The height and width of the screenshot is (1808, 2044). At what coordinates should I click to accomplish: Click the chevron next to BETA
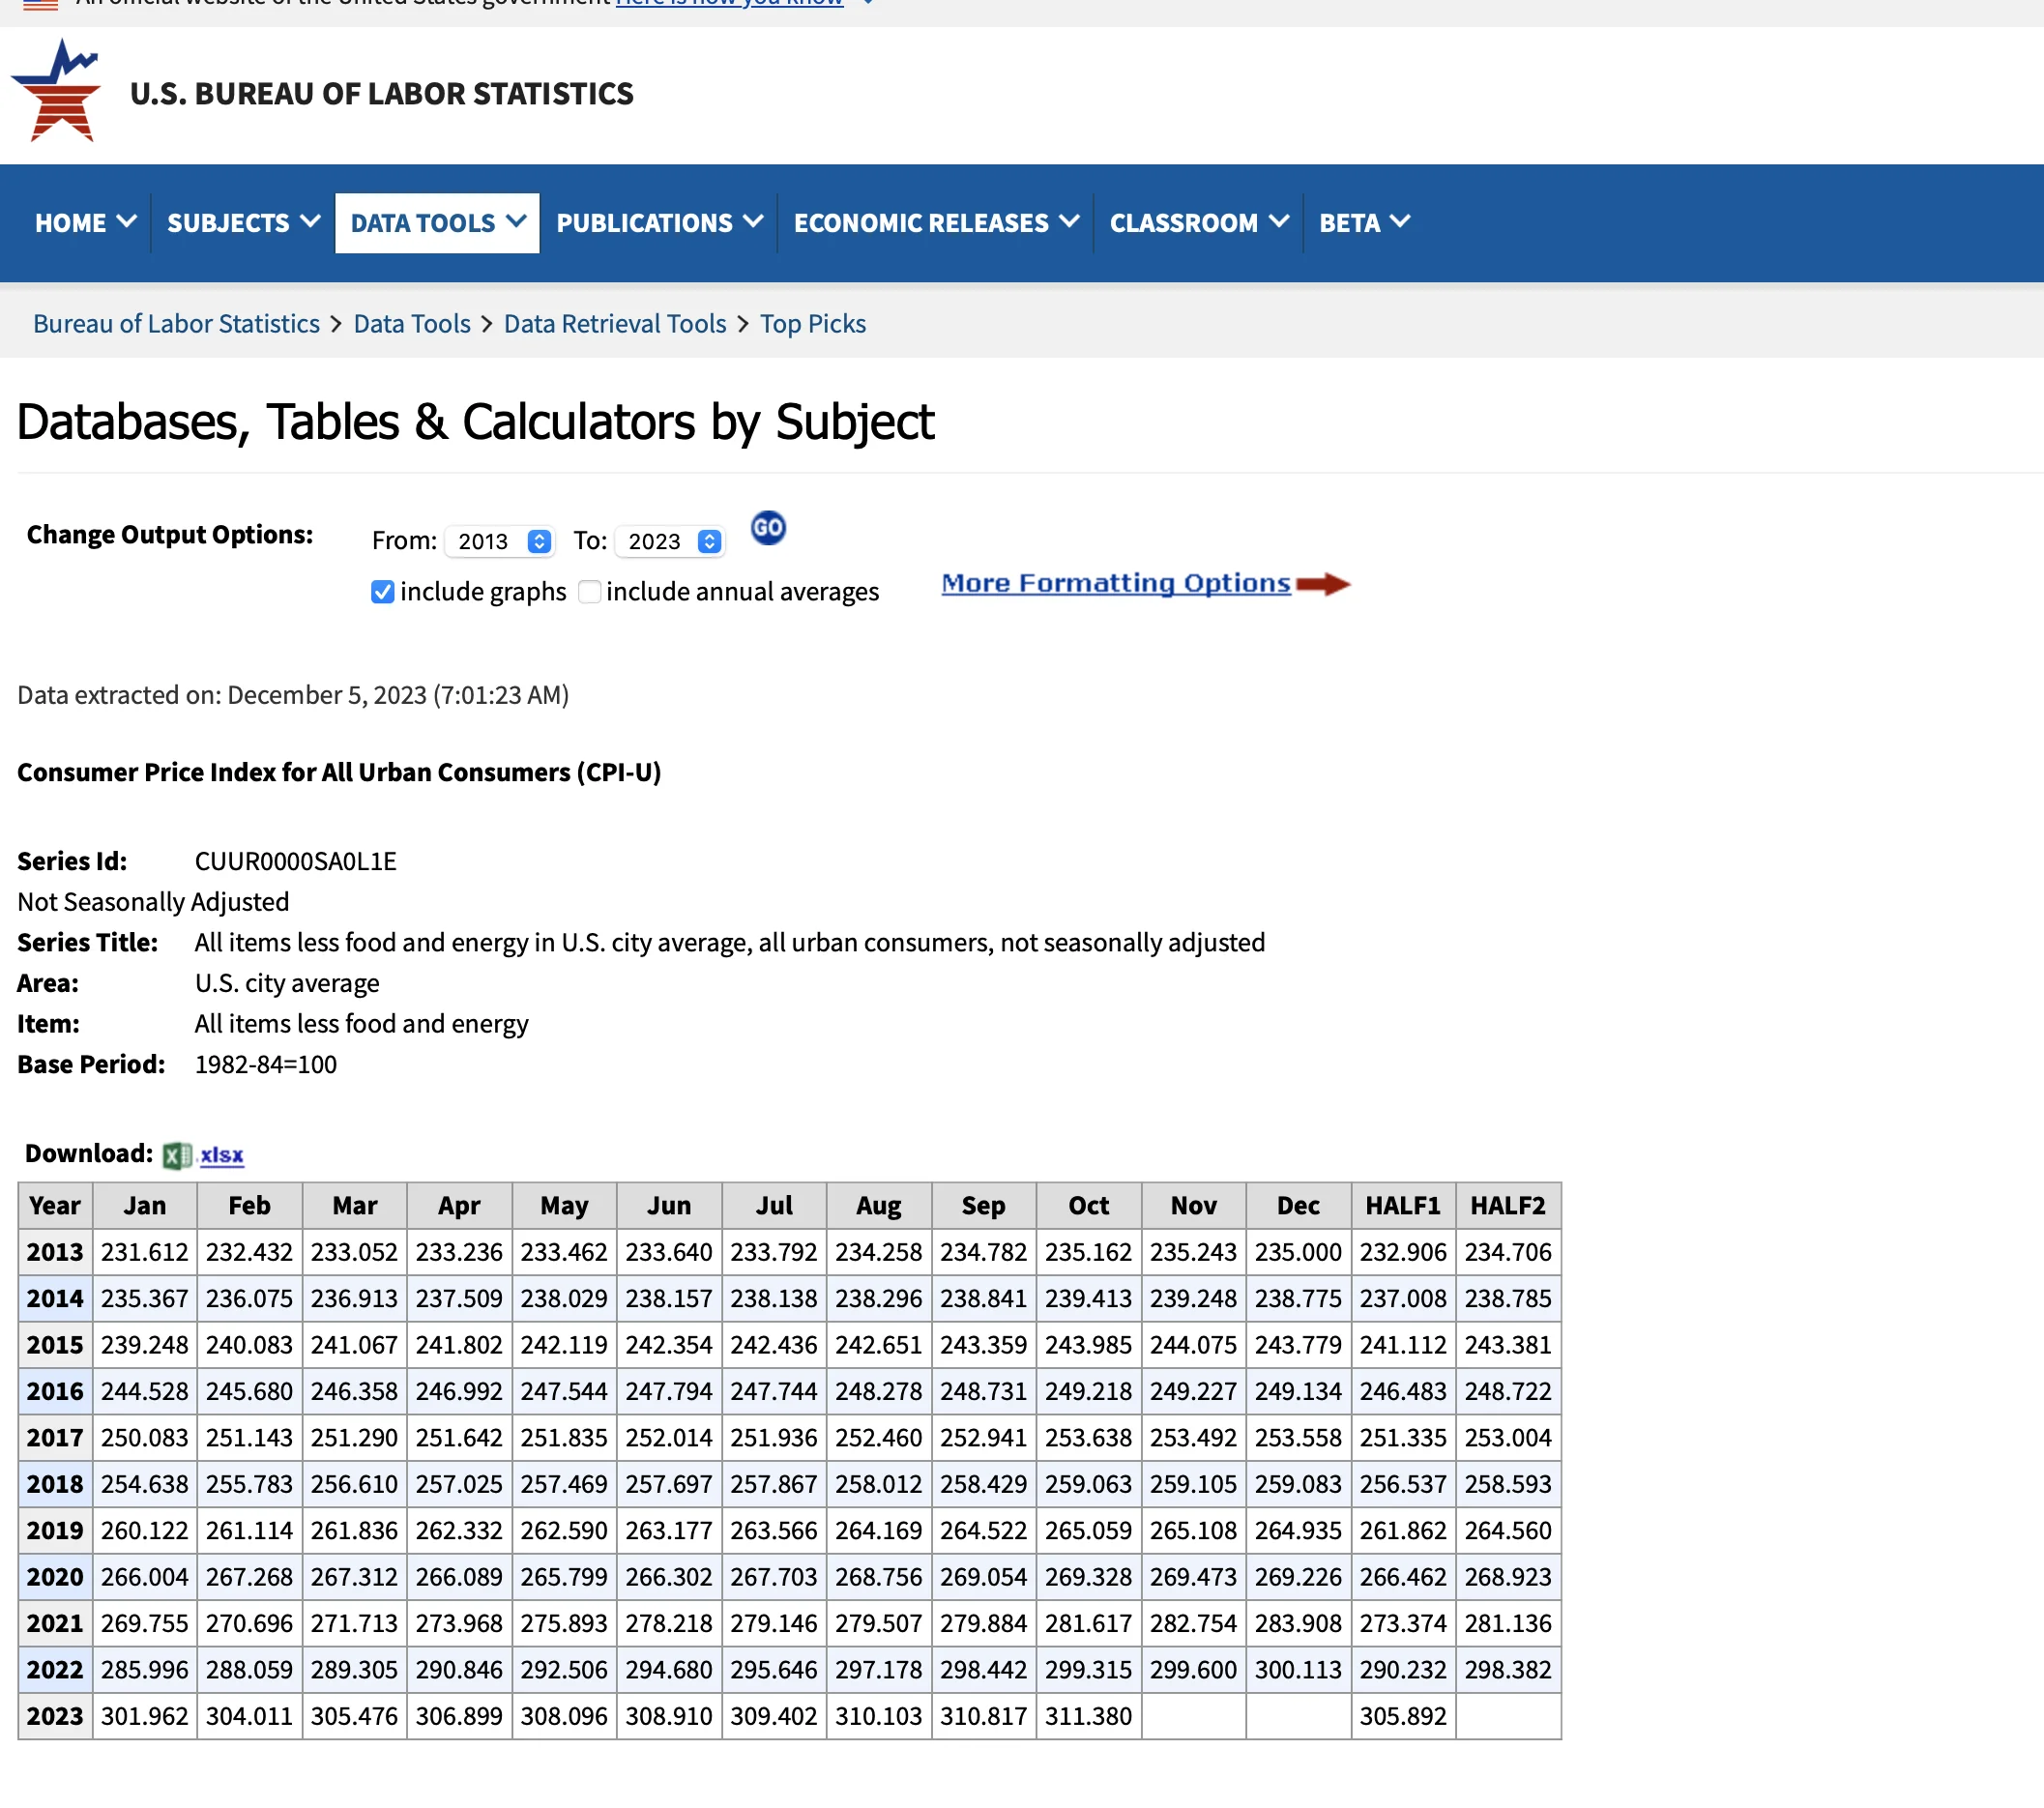[1400, 222]
